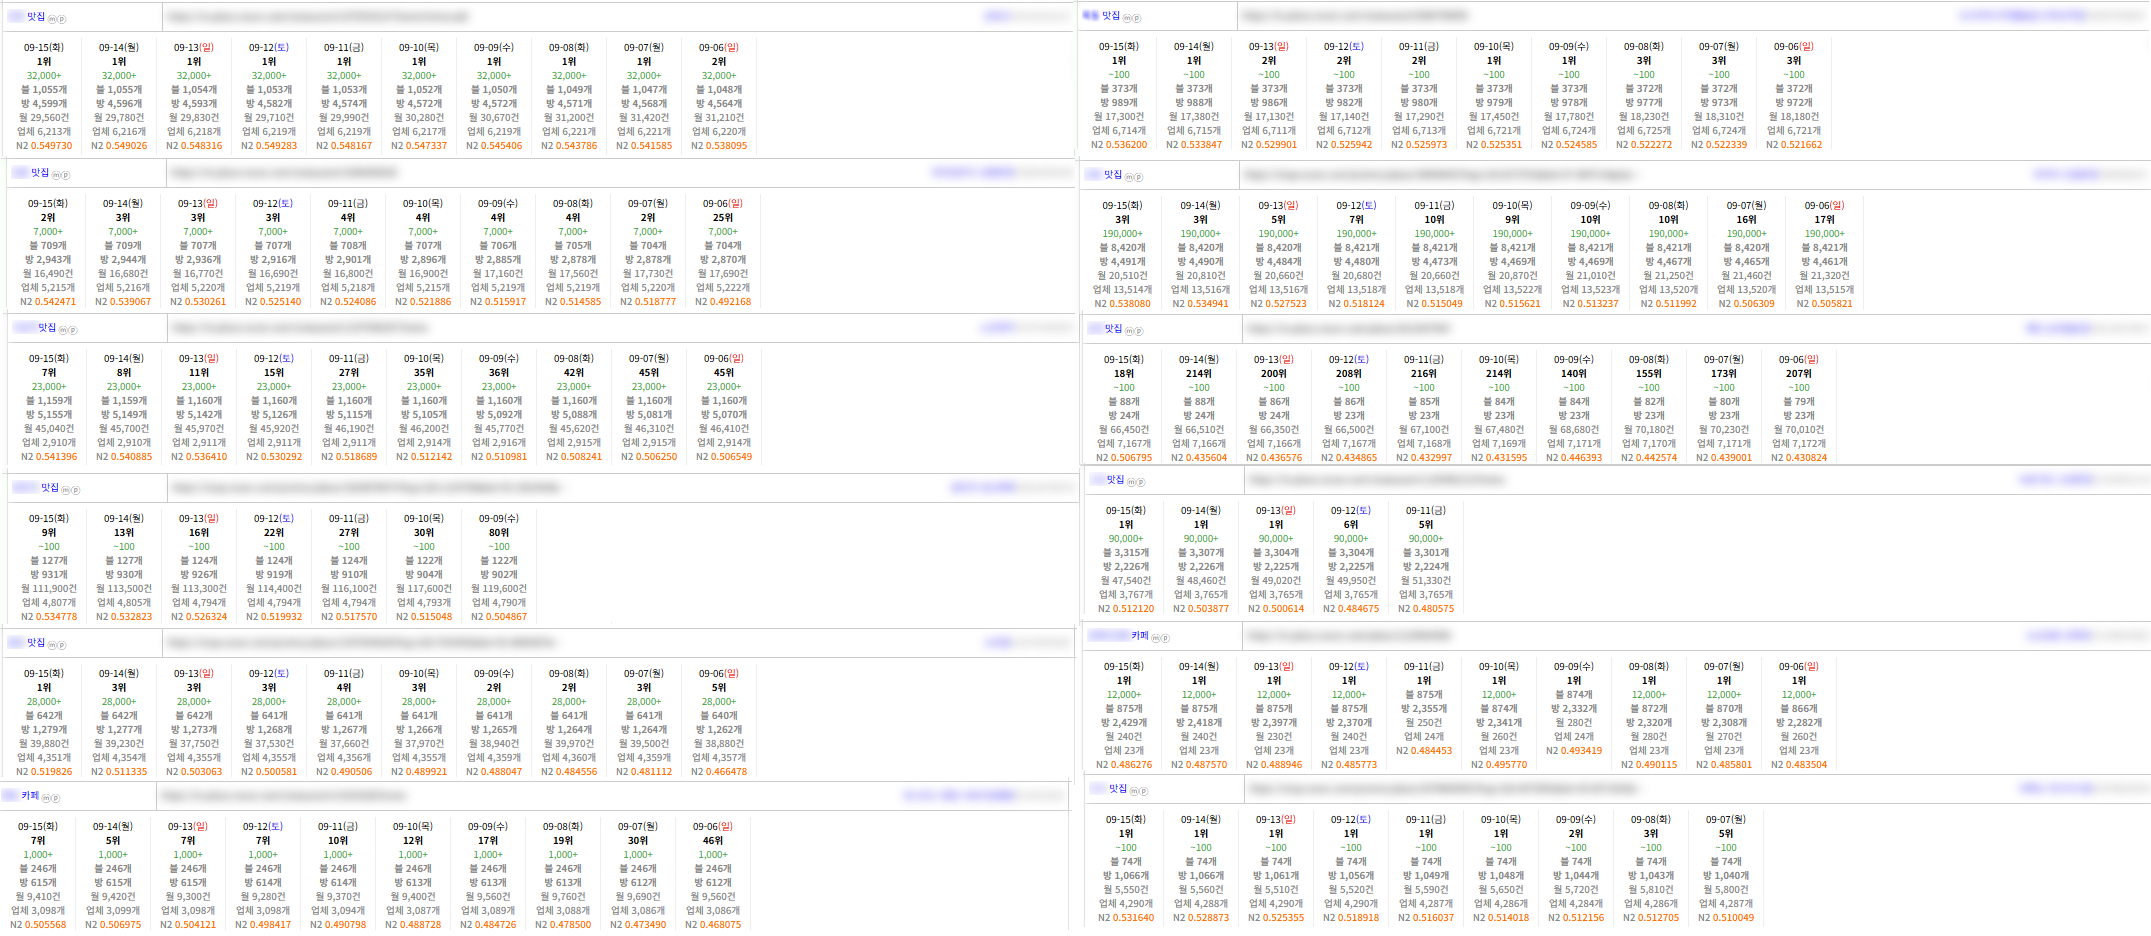Select the cell 월 66,450건
Image resolution: width=2151 pixels, height=936 pixels.
tap(1124, 430)
